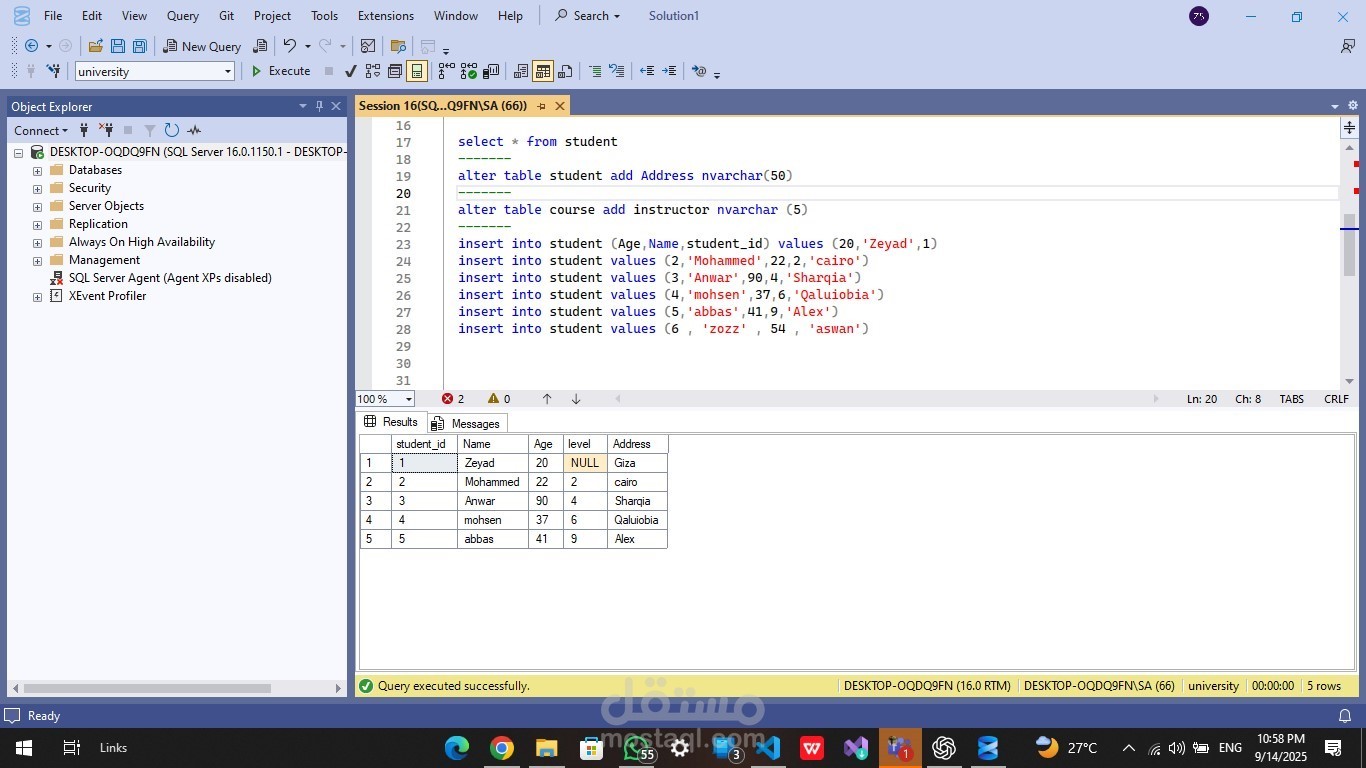Refresh the Object Explorer tree
Image resolution: width=1366 pixels, height=768 pixels.
(172, 130)
